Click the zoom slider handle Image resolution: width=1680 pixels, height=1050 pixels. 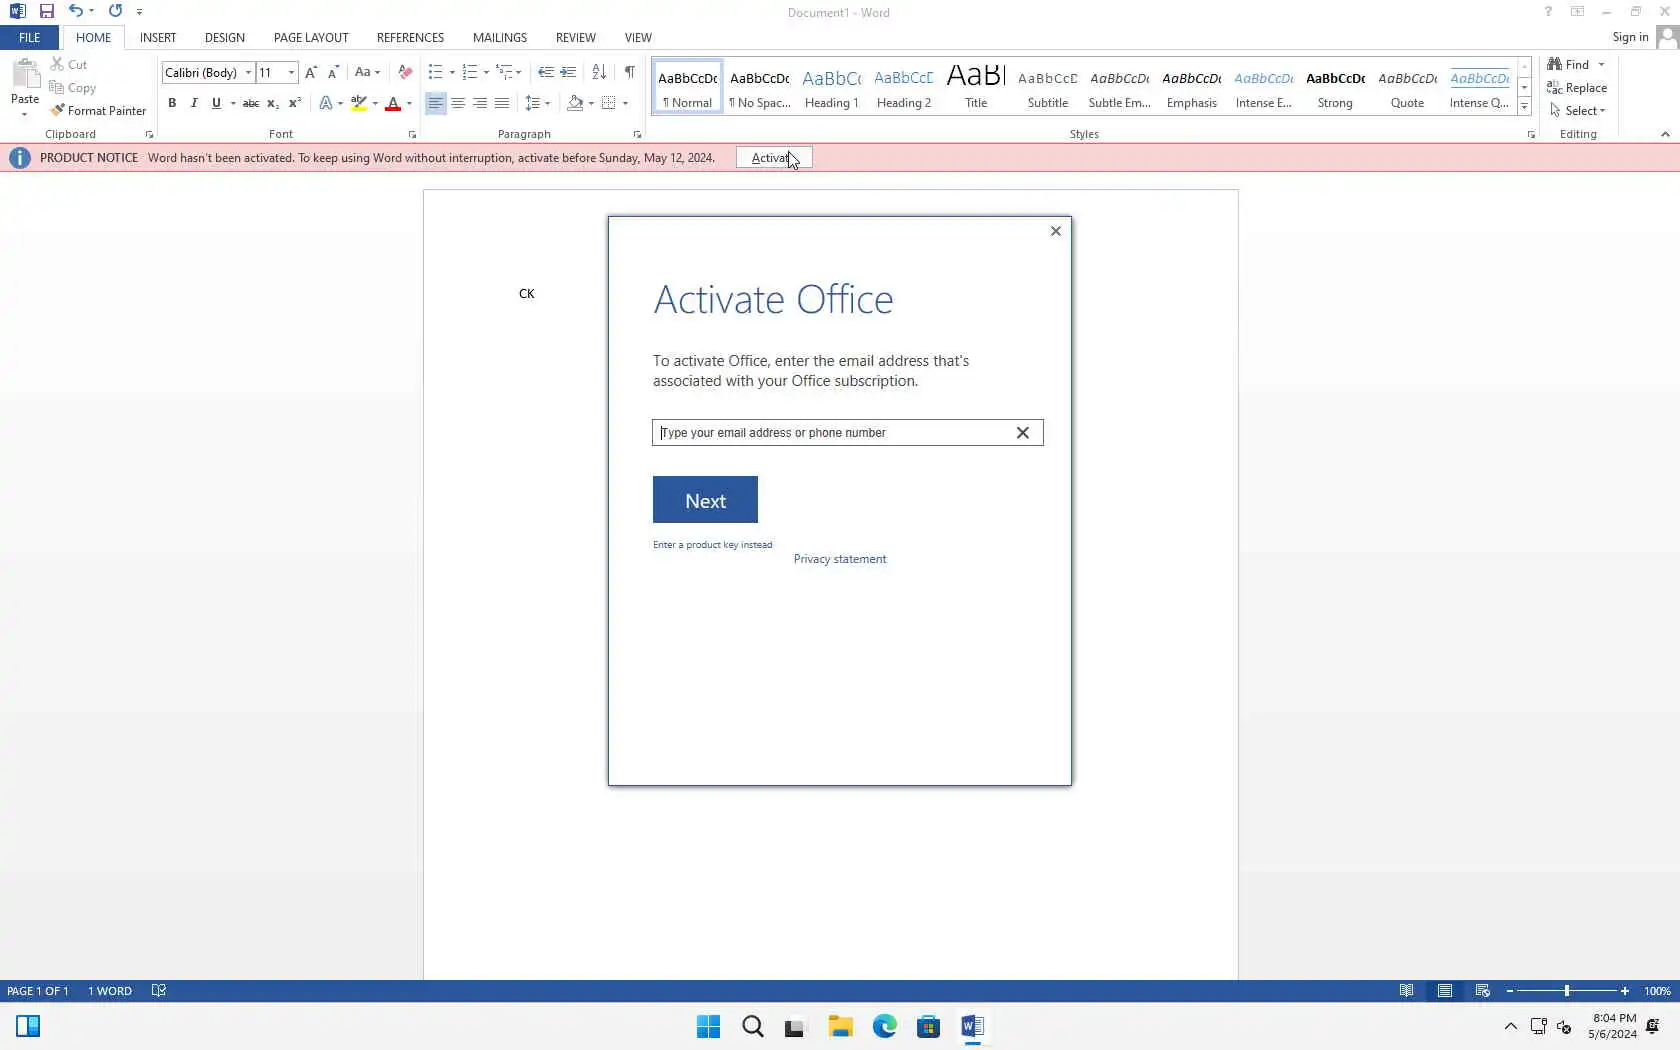[x=1566, y=991]
